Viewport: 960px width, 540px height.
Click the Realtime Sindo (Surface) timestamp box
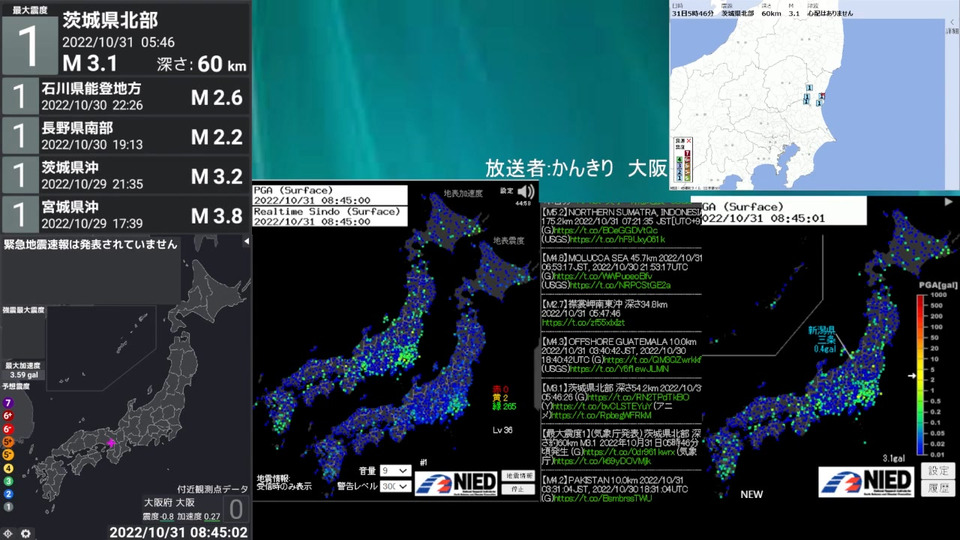pos(329,216)
